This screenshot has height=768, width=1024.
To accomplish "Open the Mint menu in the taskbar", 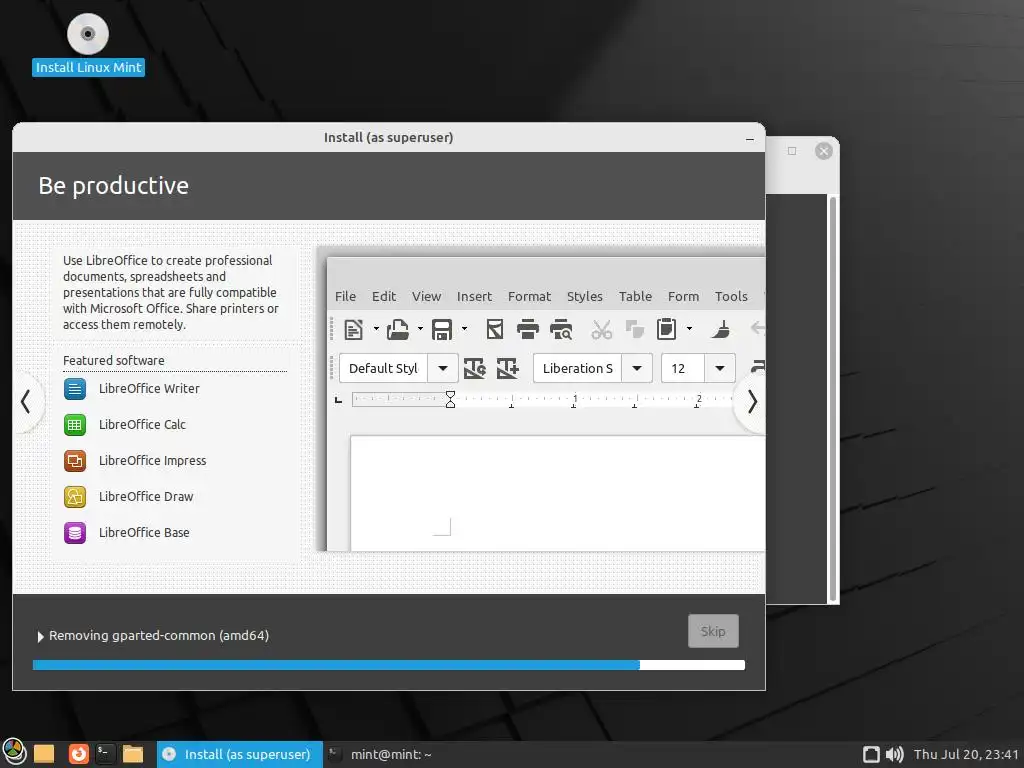I will 14,754.
